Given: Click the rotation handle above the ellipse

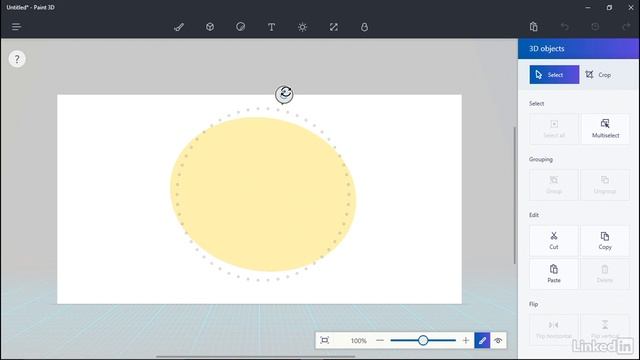Looking at the screenshot, I should pyautogui.click(x=284, y=94).
